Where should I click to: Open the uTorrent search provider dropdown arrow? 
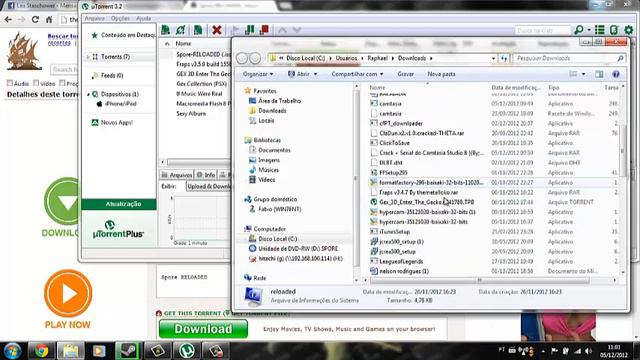tap(589, 30)
